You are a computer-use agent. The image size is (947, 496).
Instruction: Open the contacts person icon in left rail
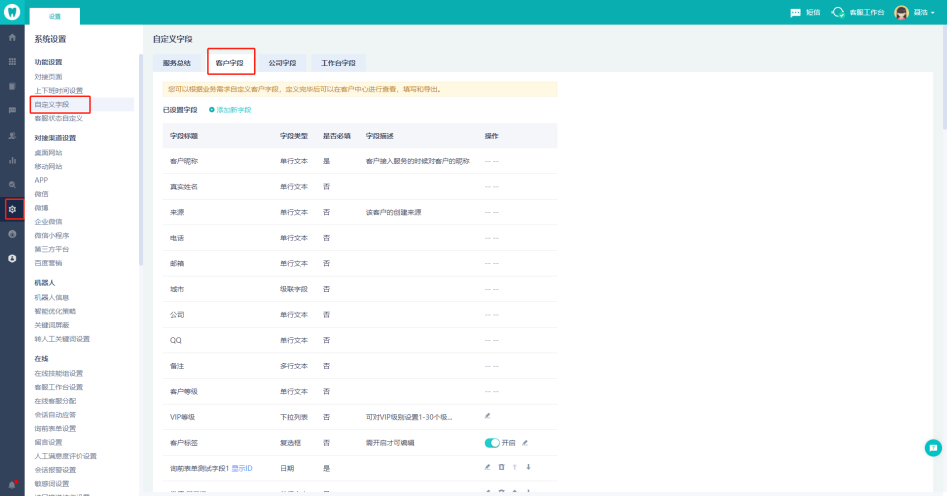12,136
